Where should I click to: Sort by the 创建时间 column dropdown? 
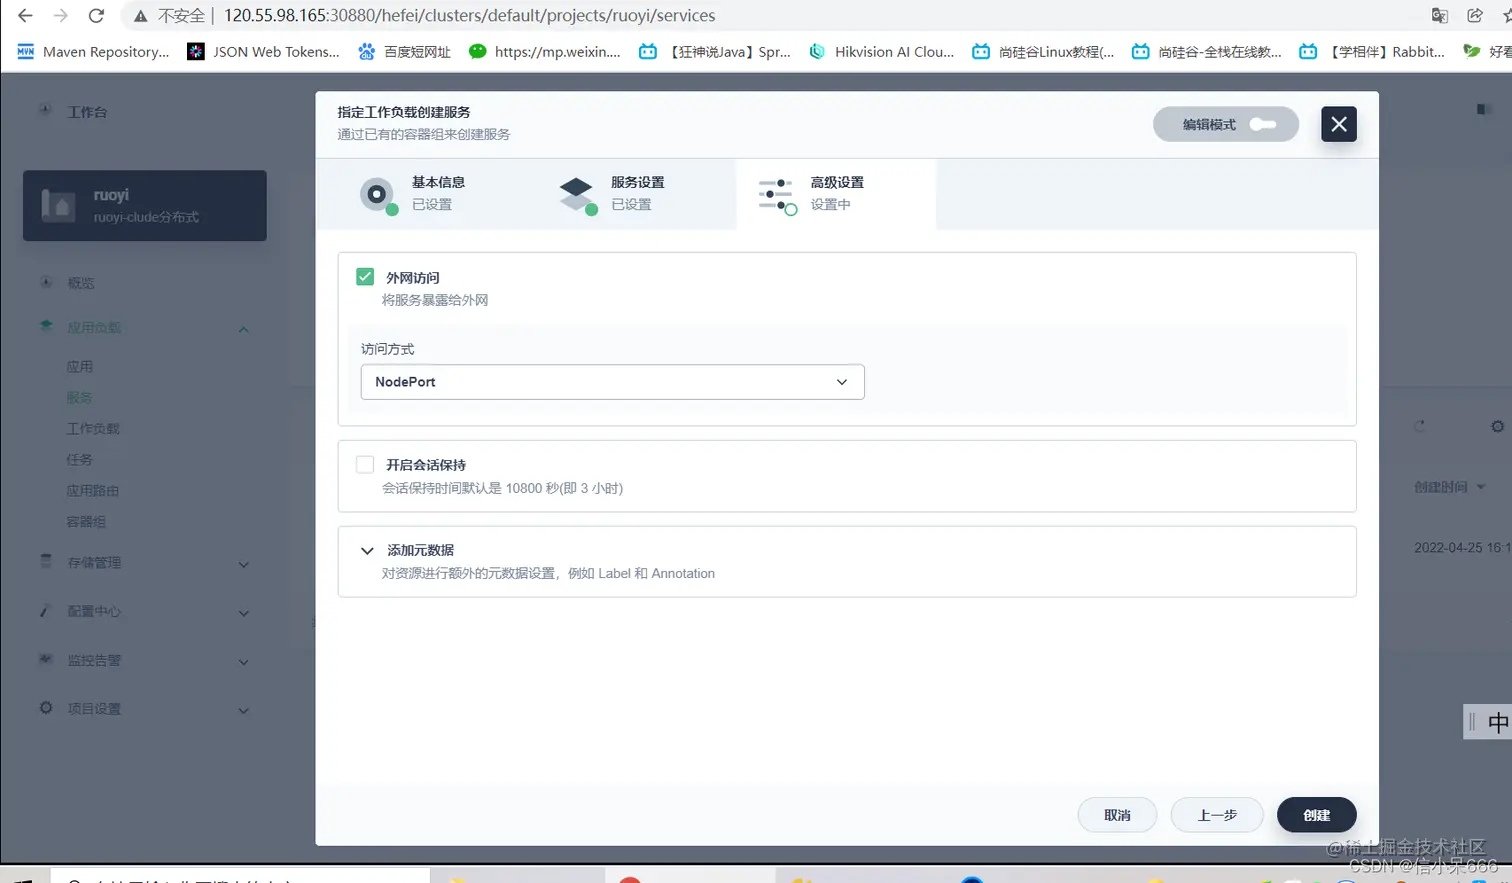tap(1450, 487)
